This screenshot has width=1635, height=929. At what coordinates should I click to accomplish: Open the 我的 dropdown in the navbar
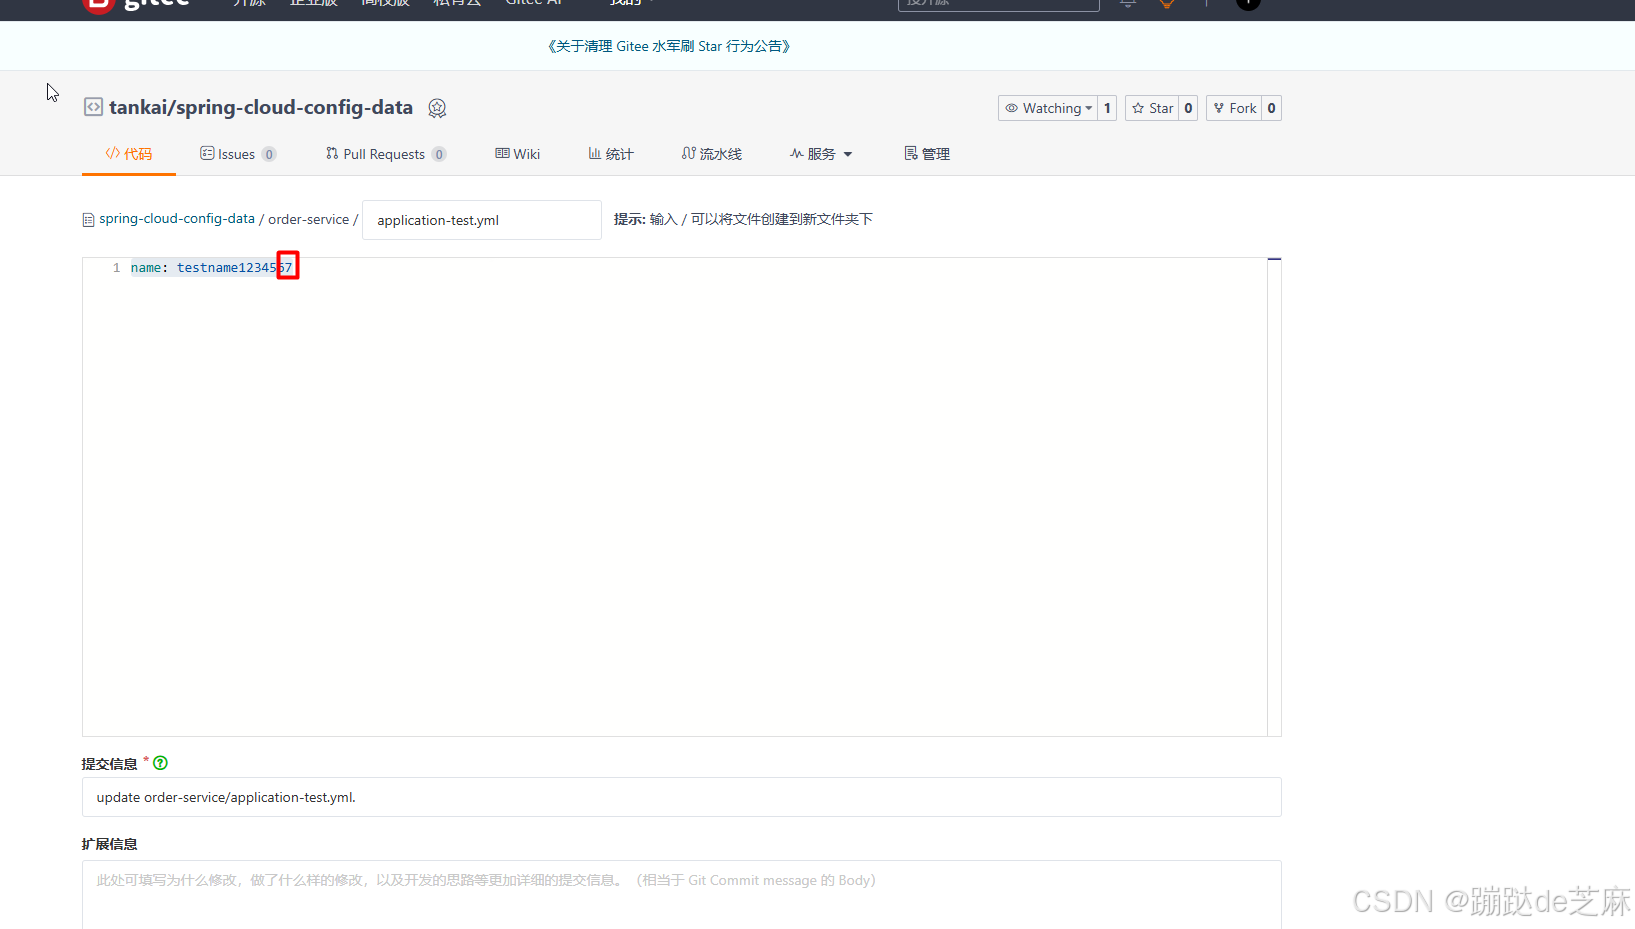(628, 3)
